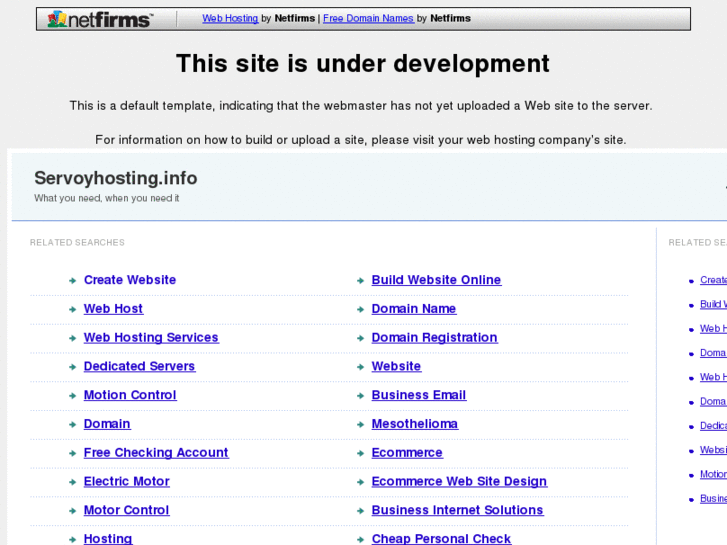The image size is (727, 545).
Task: Open the Domain link in left column
Action: pyautogui.click(x=107, y=424)
